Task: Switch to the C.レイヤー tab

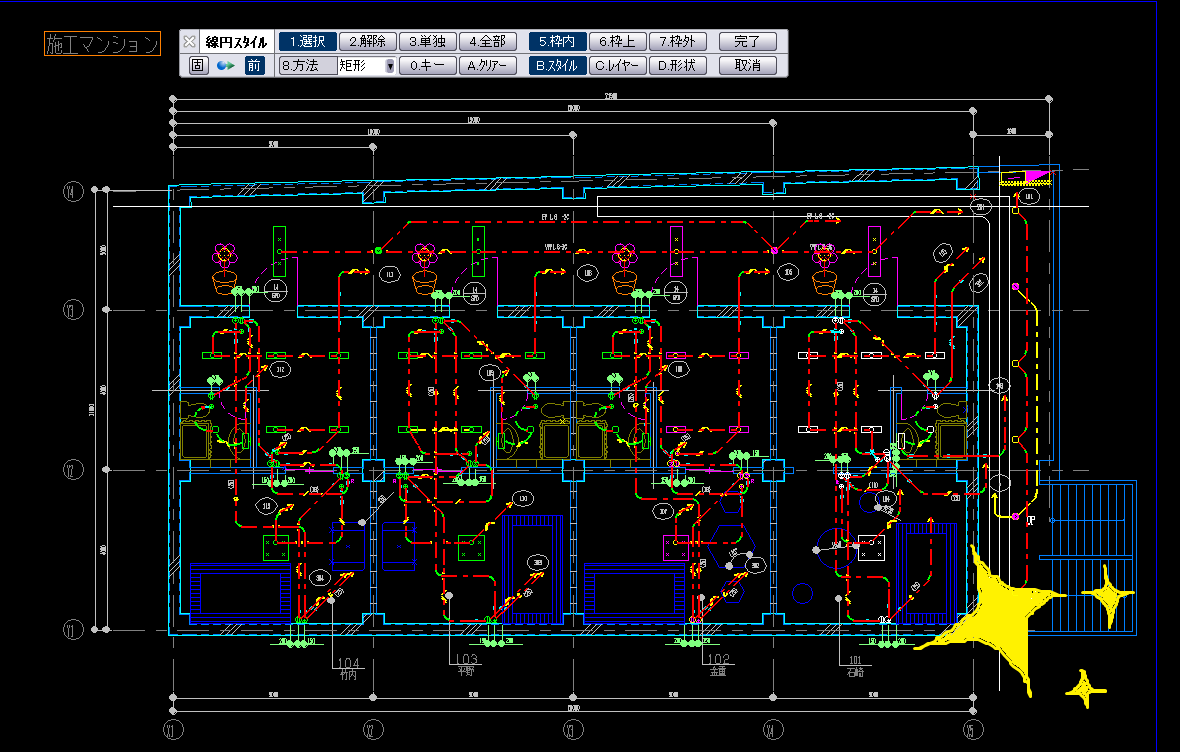Action: (x=618, y=66)
